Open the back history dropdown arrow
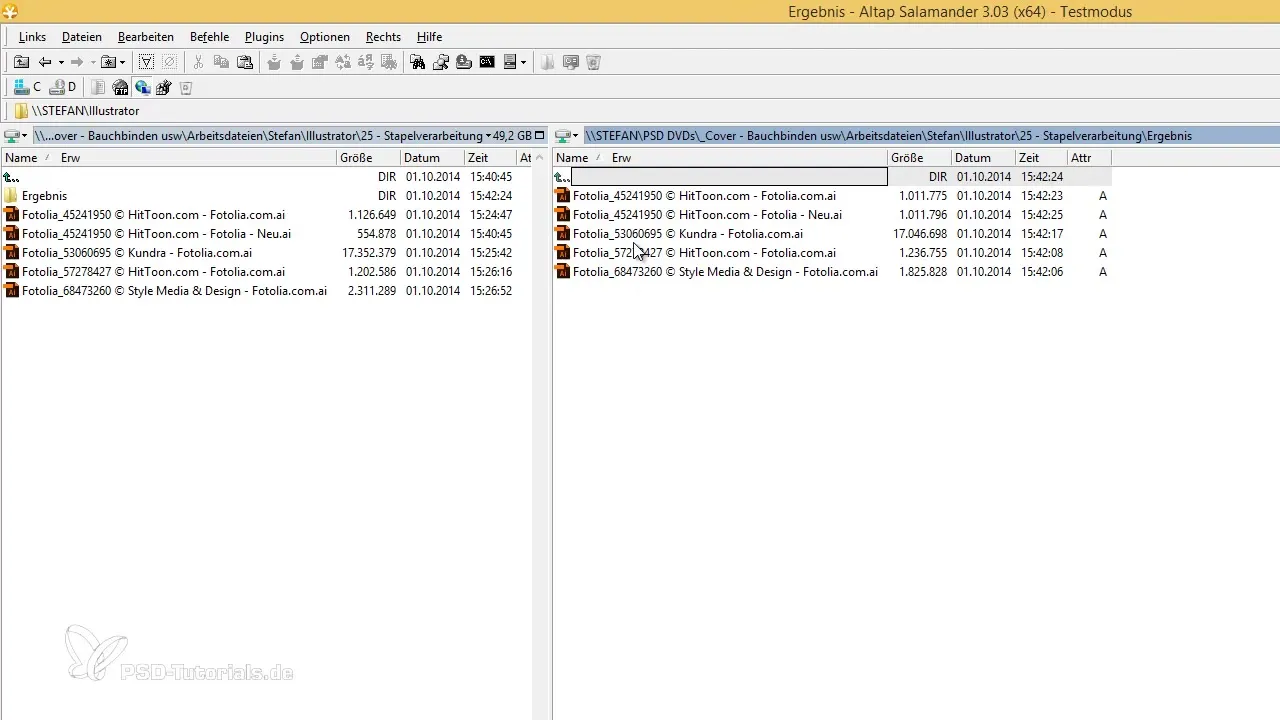 coord(61,62)
